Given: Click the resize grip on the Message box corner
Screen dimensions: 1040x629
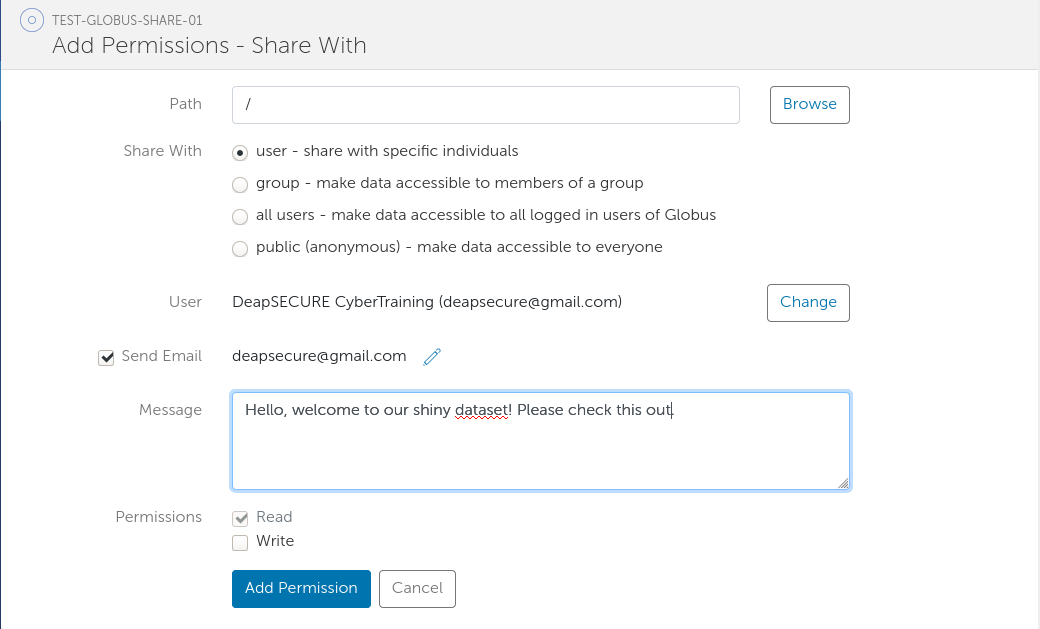Looking at the screenshot, I should (845, 485).
